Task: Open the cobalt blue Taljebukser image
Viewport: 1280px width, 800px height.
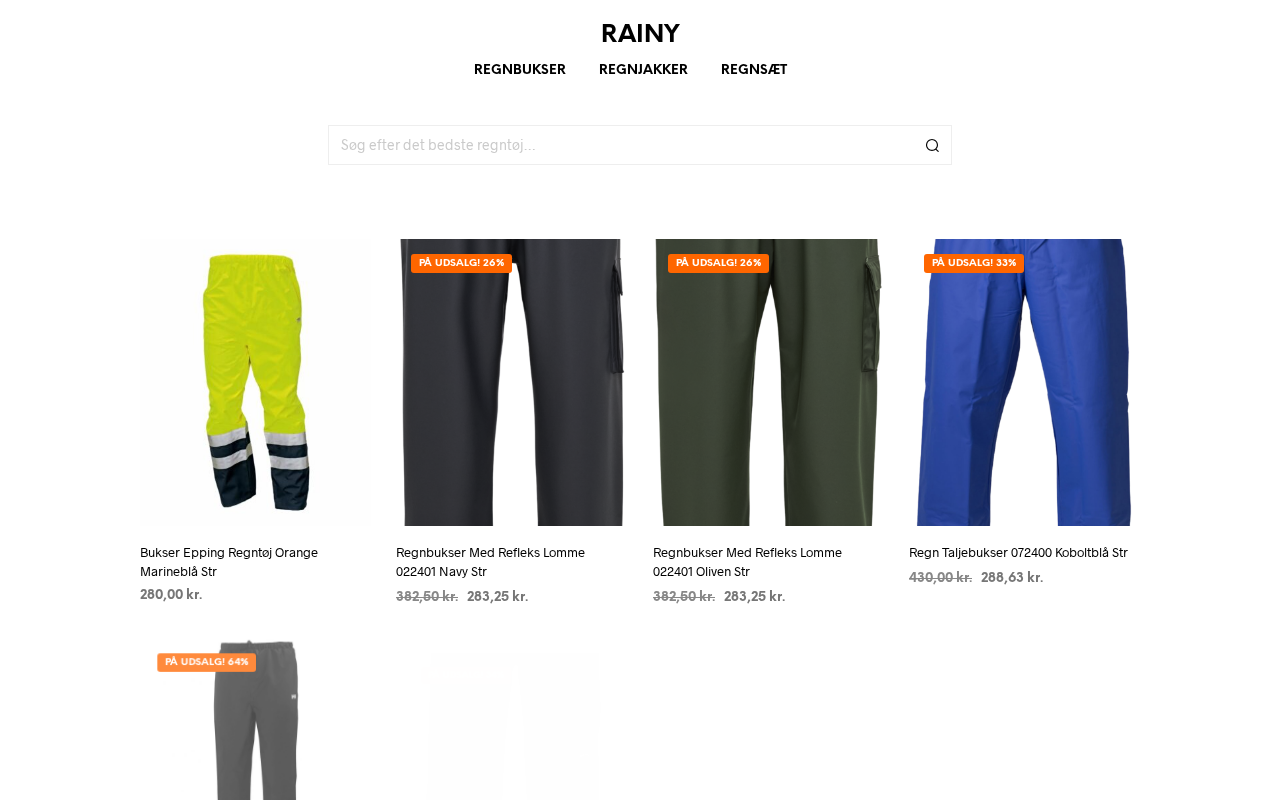Action: [x=1024, y=382]
